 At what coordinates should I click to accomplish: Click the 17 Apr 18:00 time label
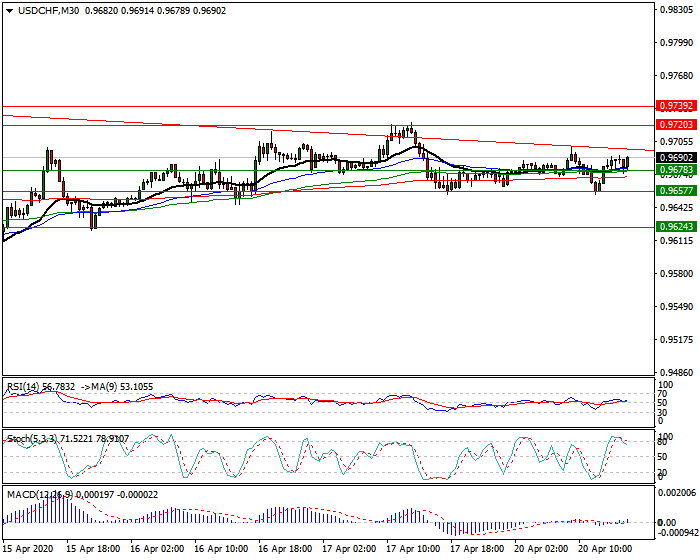(x=478, y=548)
